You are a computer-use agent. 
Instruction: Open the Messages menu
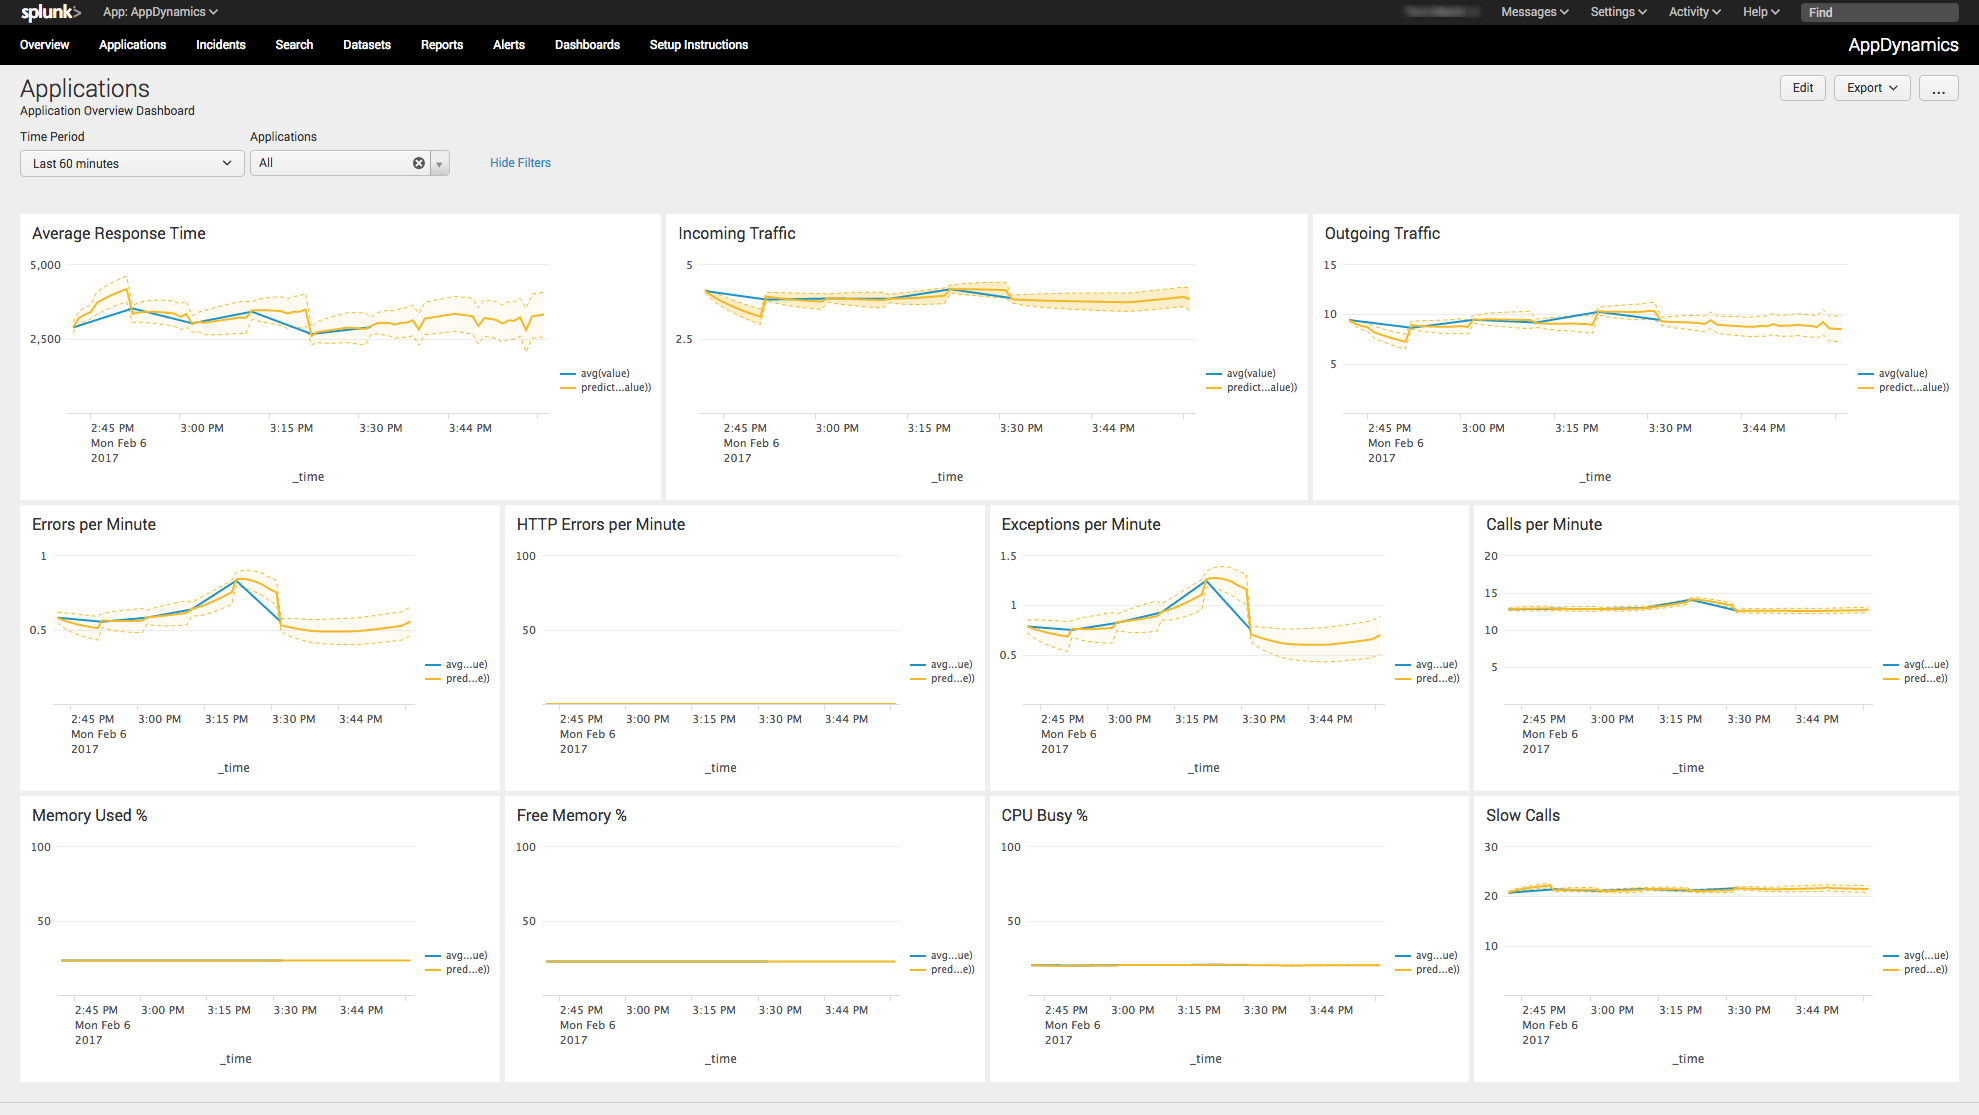[x=1534, y=12]
